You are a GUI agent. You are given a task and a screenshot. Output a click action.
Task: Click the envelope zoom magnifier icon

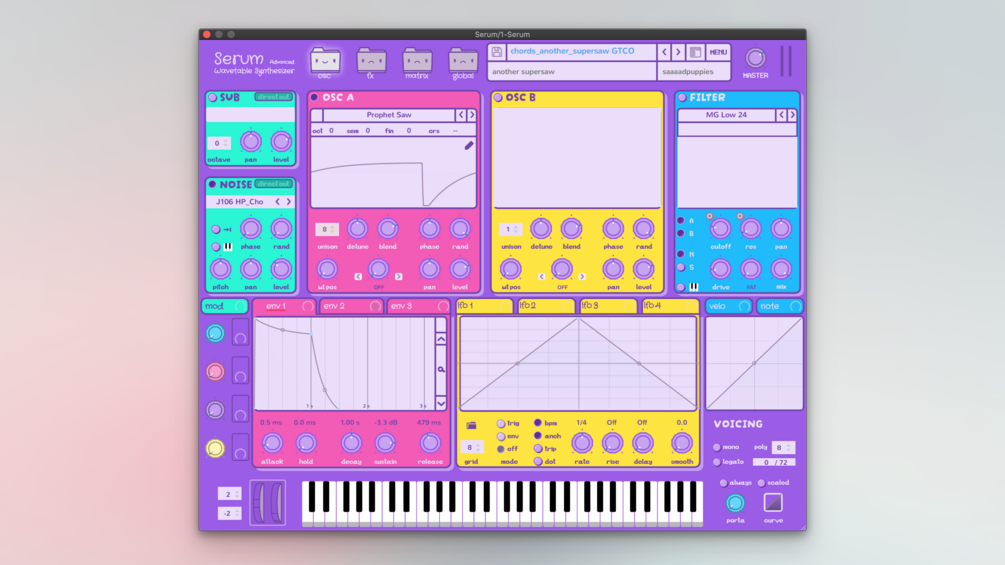(x=441, y=370)
